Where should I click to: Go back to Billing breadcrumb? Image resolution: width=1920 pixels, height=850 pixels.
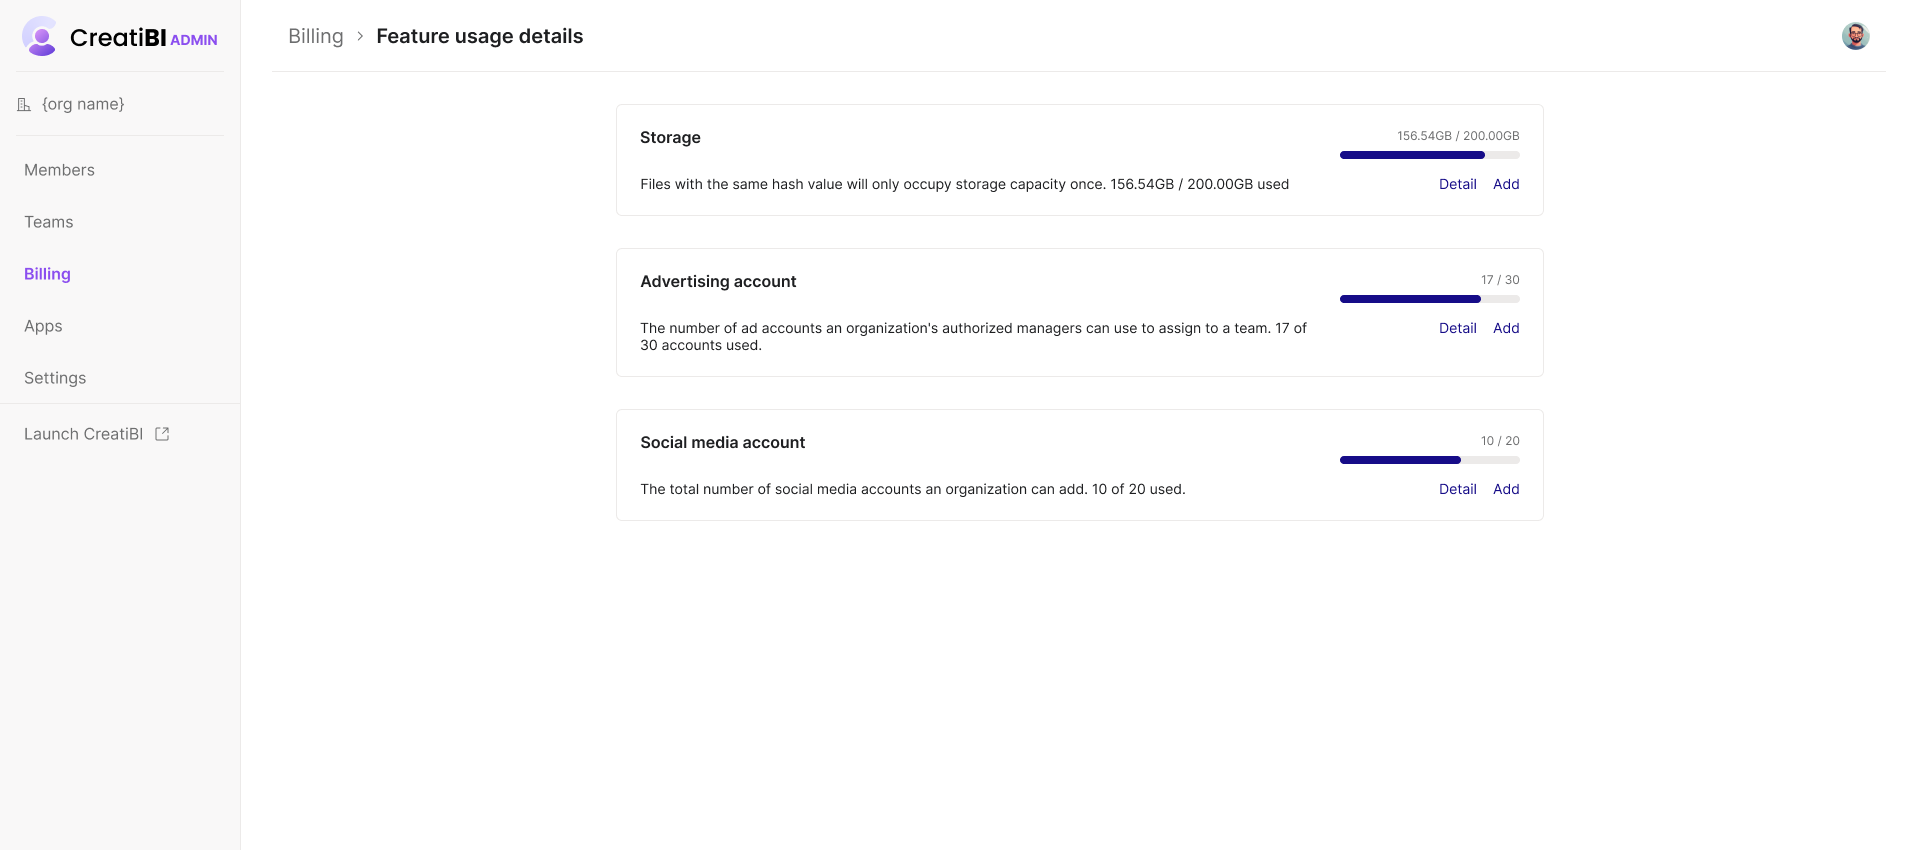(315, 36)
